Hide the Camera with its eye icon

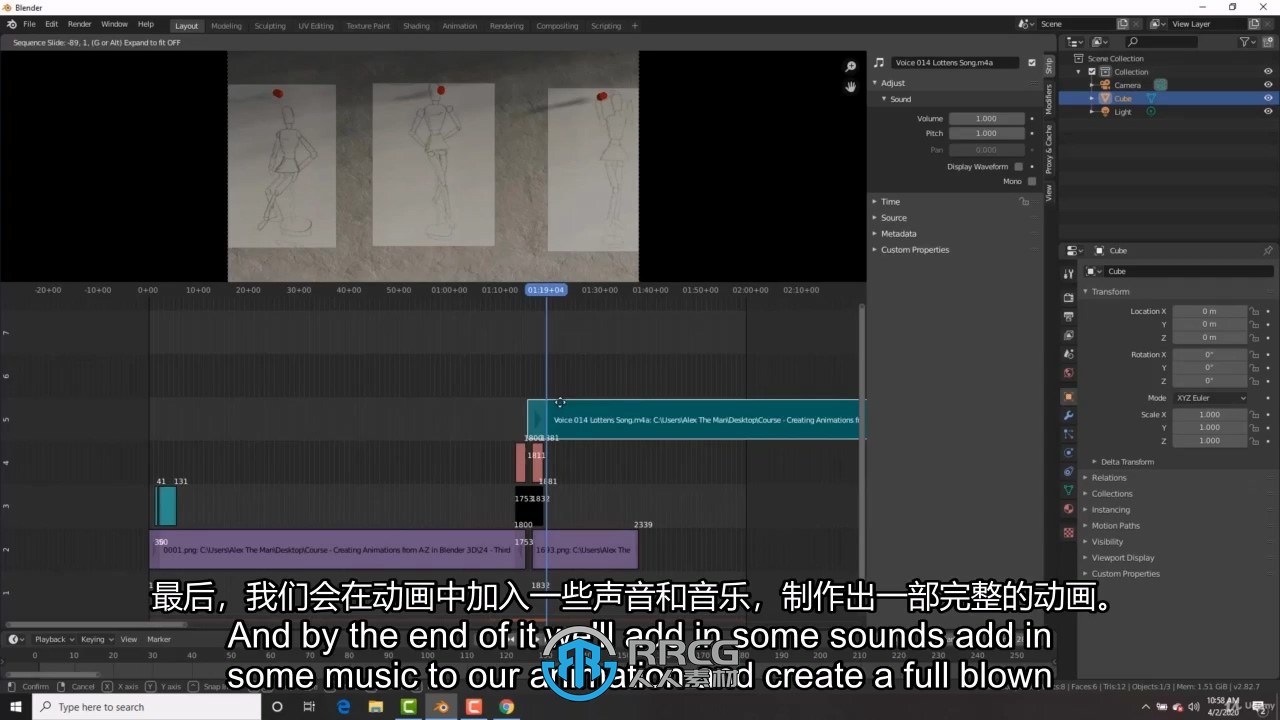1268,85
